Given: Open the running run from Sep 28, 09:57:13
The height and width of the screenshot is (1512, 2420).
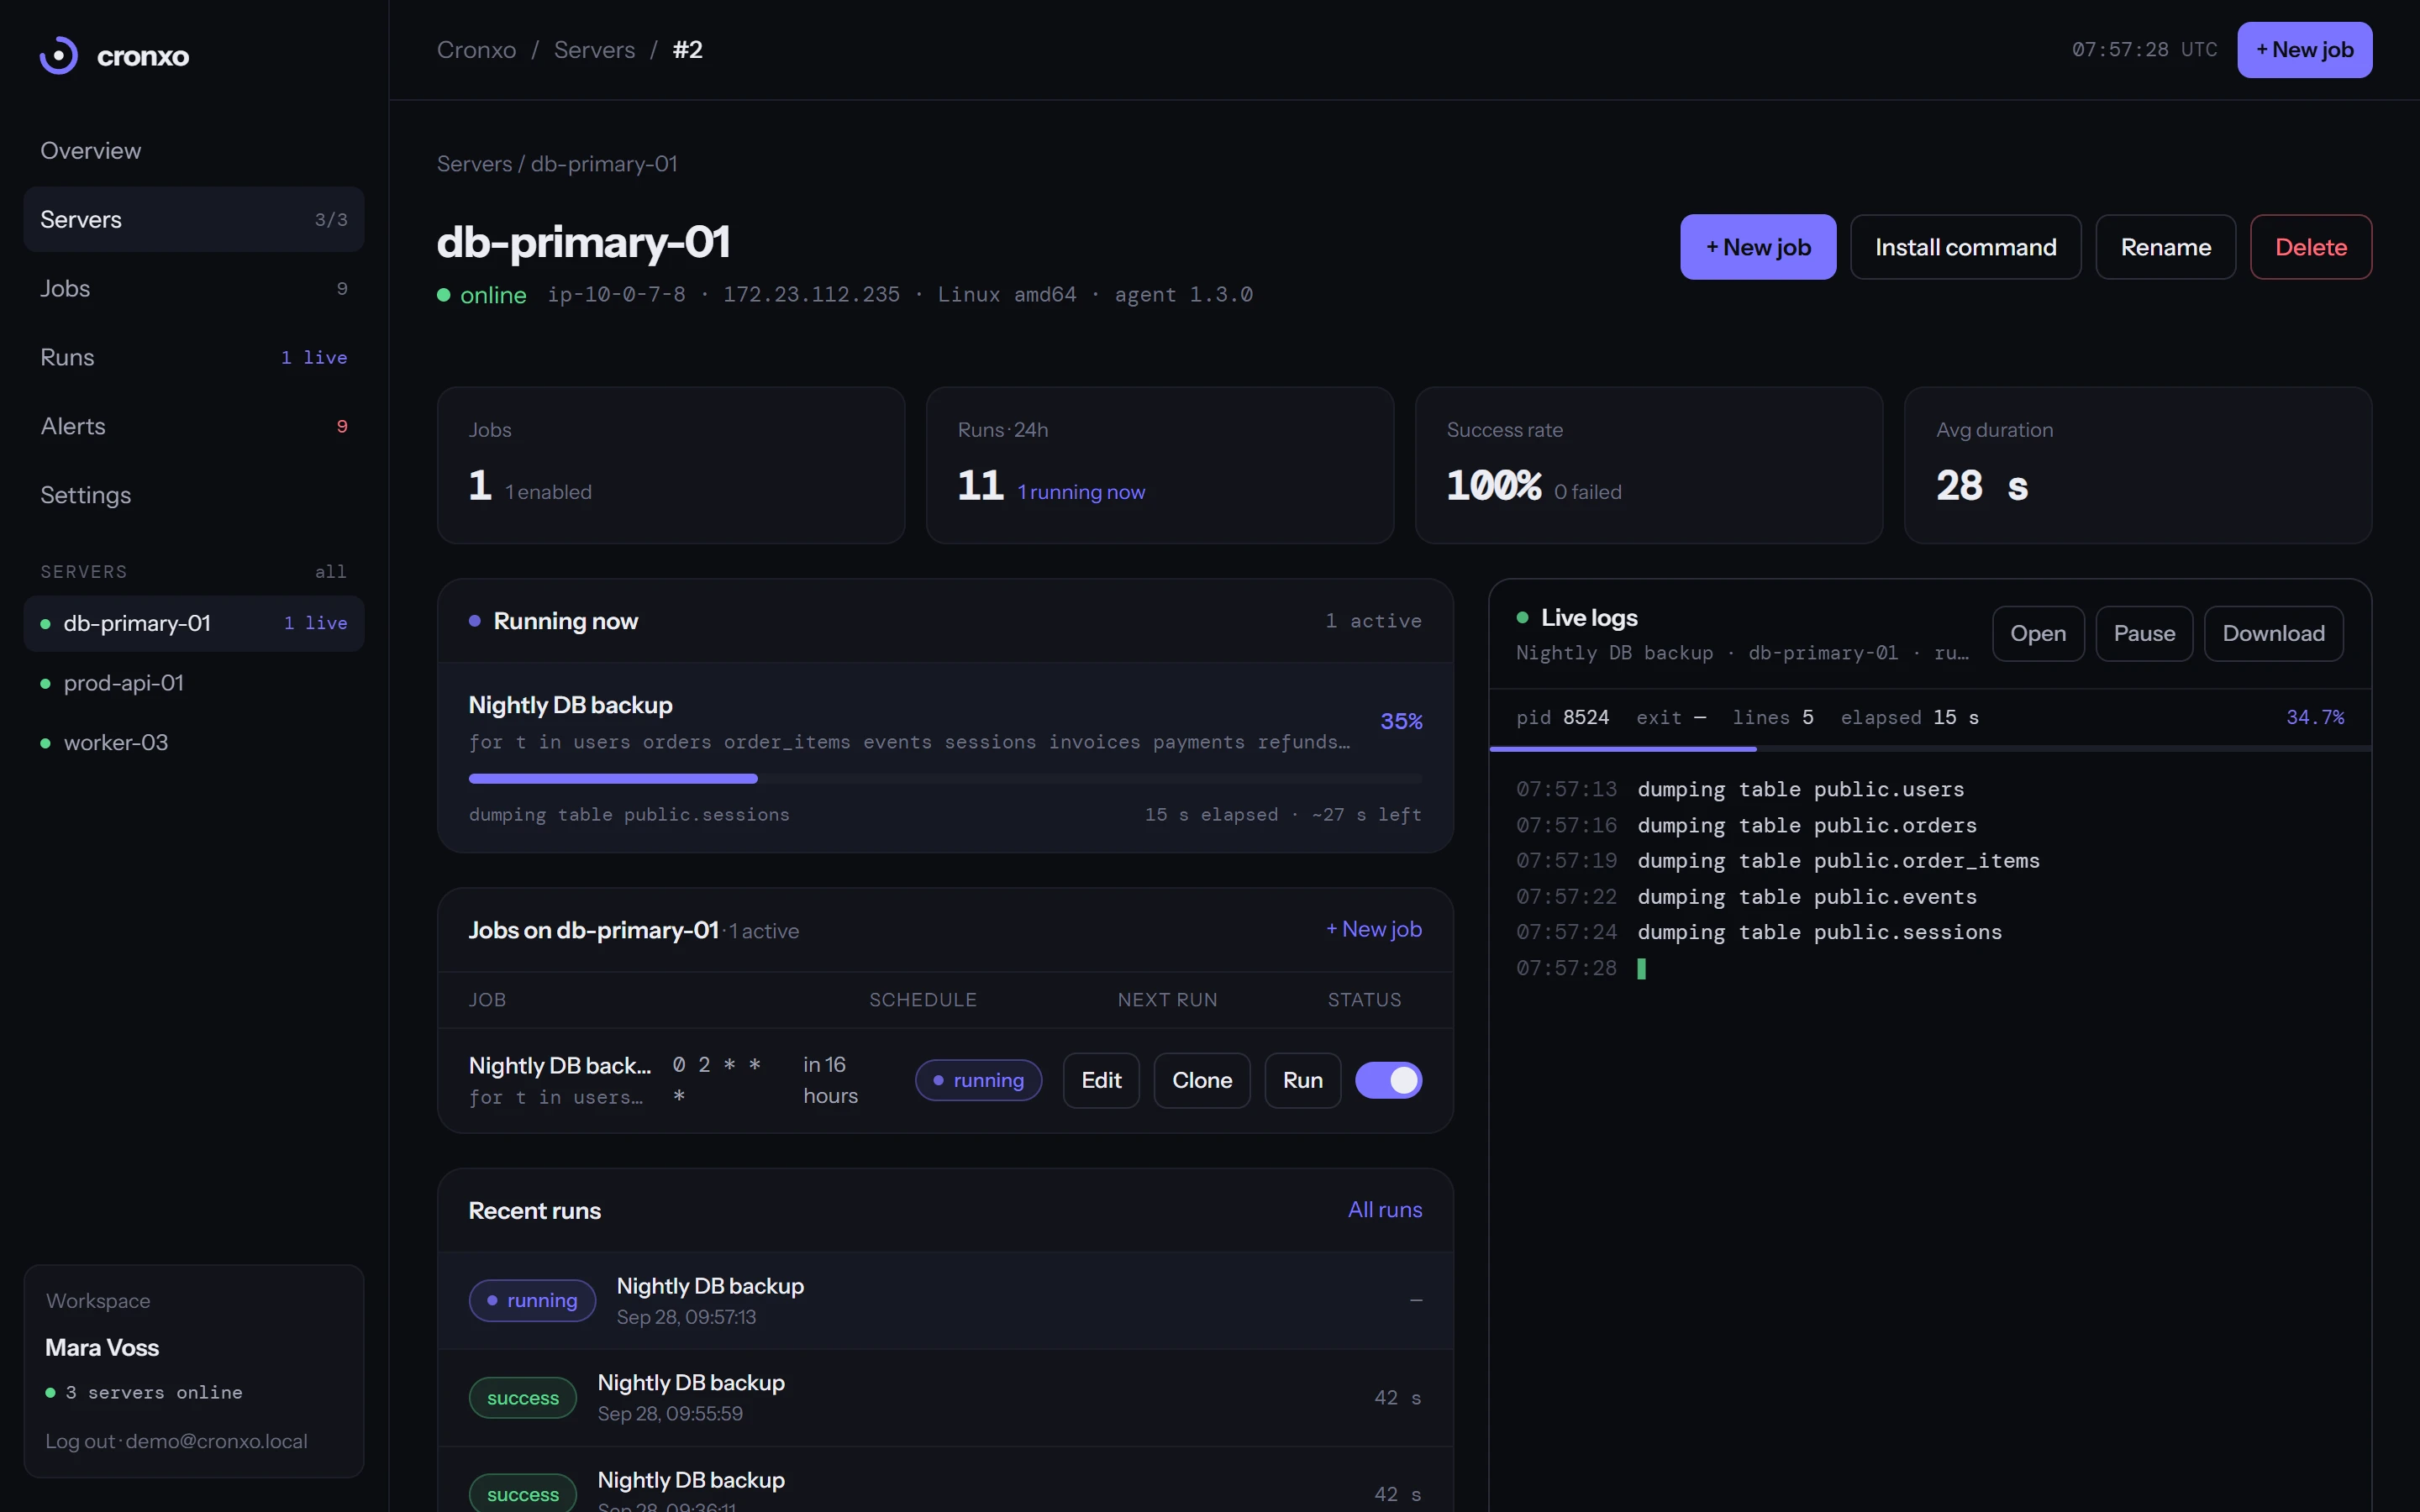Looking at the screenshot, I should [945, 1300].
